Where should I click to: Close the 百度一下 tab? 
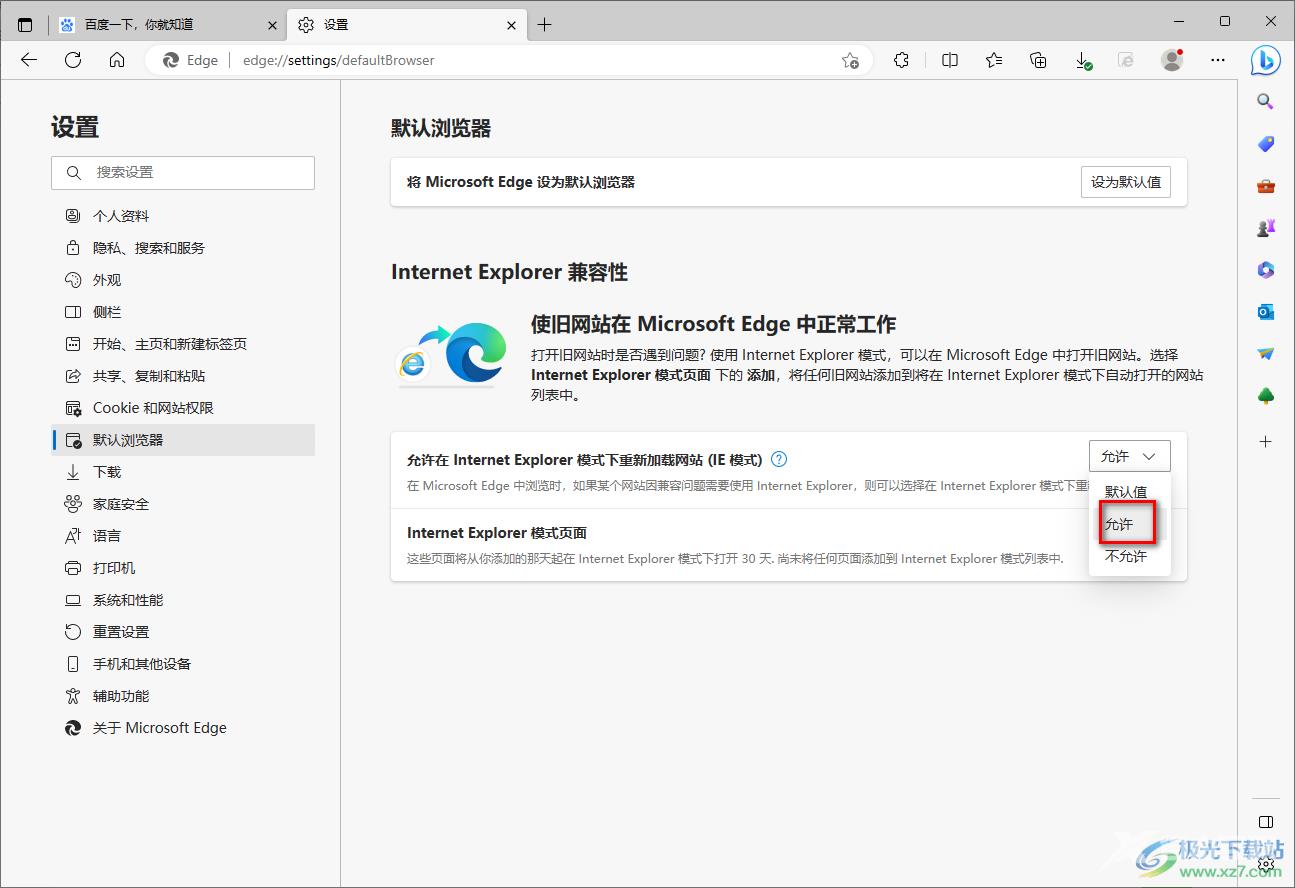(x=272, y=25)
